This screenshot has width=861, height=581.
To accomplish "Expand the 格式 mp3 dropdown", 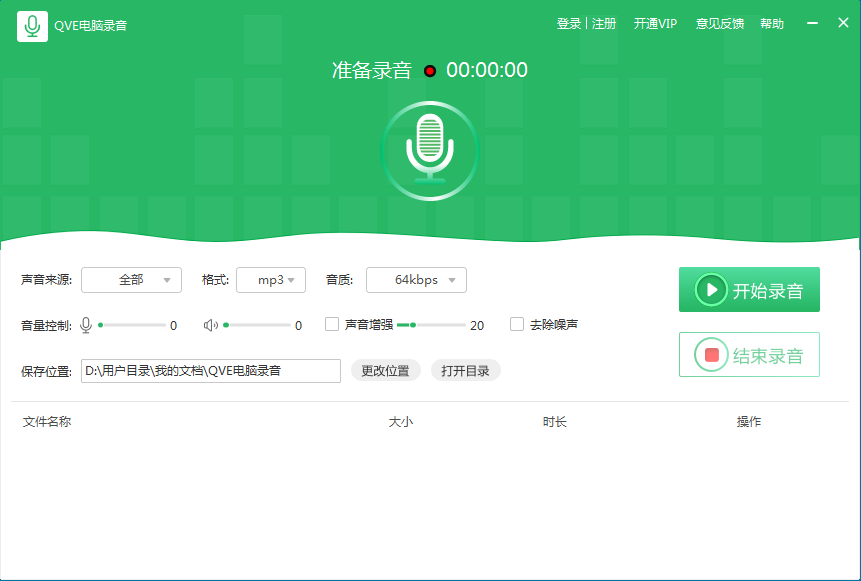I will point(271,280).
